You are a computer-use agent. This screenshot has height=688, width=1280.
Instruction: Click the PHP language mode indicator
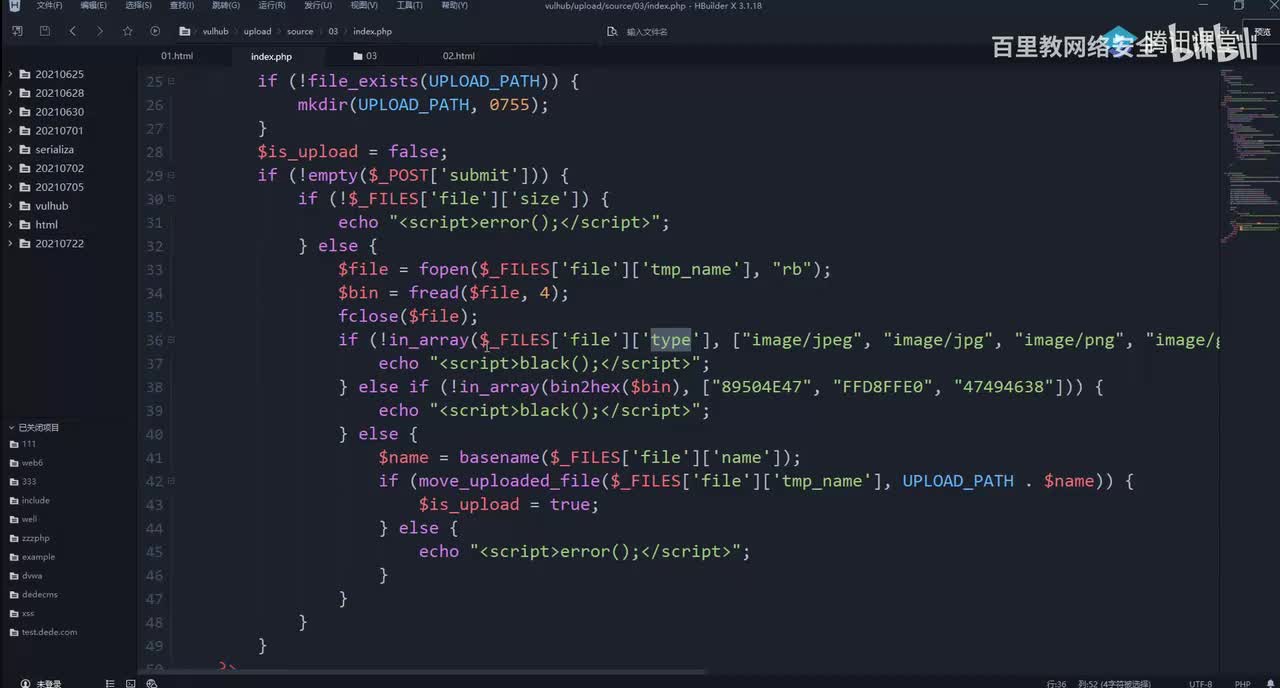[1243, 684]
